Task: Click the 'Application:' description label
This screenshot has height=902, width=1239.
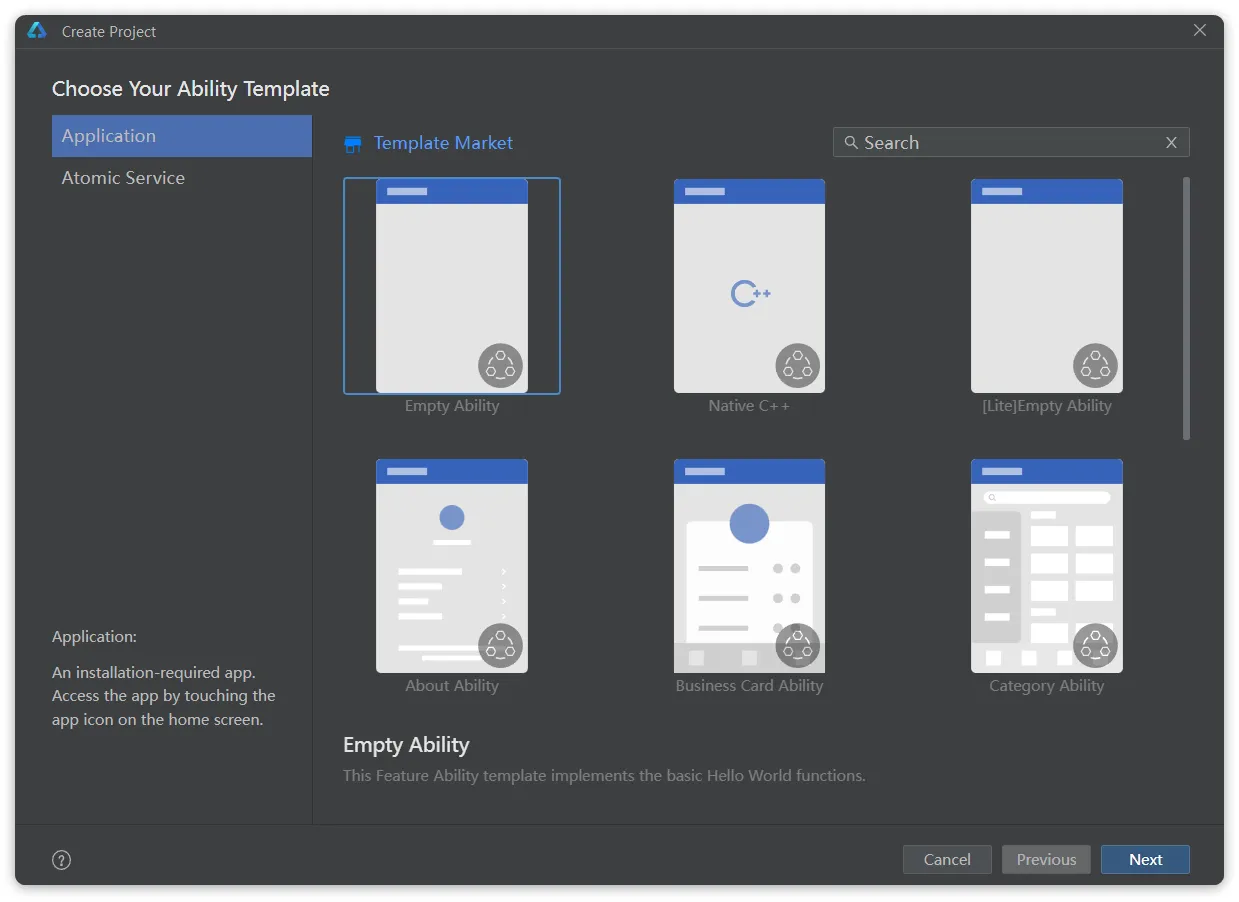Action: 94,636
